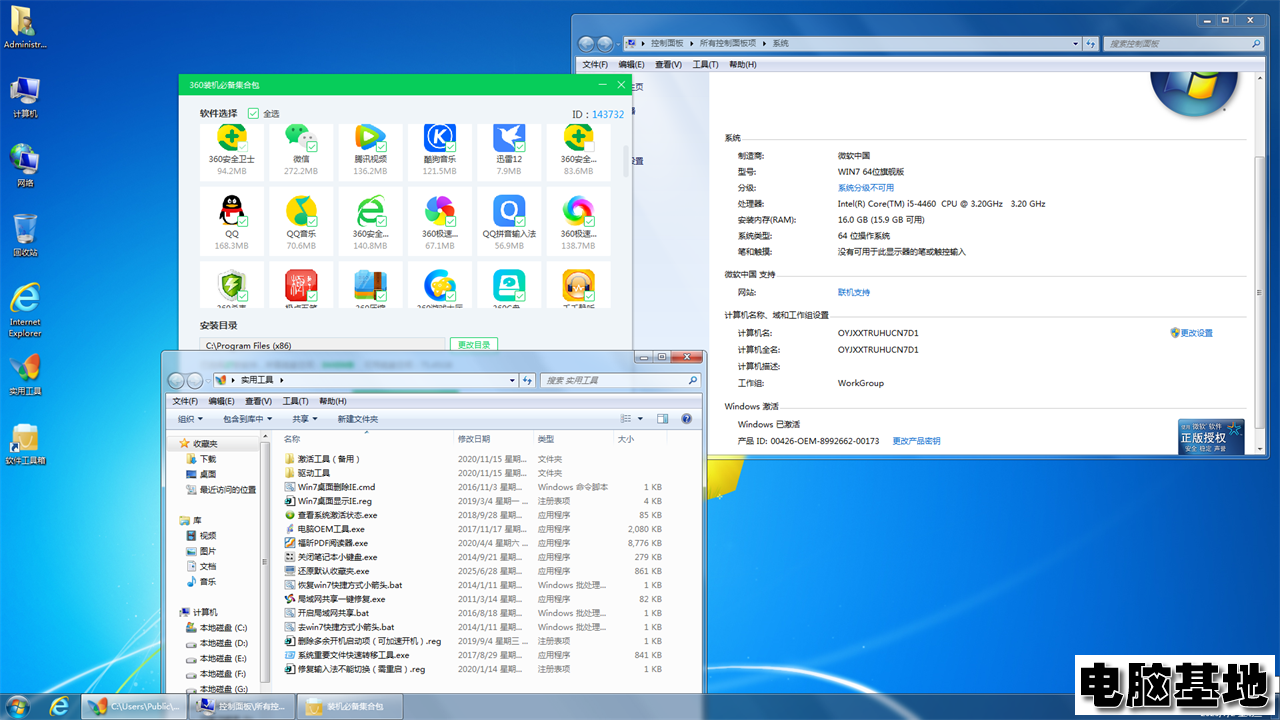Viewport: 1280px width, 720px height.
Task: Click search magnifier in 实用工具 window
Action: [x=692, y=380]
